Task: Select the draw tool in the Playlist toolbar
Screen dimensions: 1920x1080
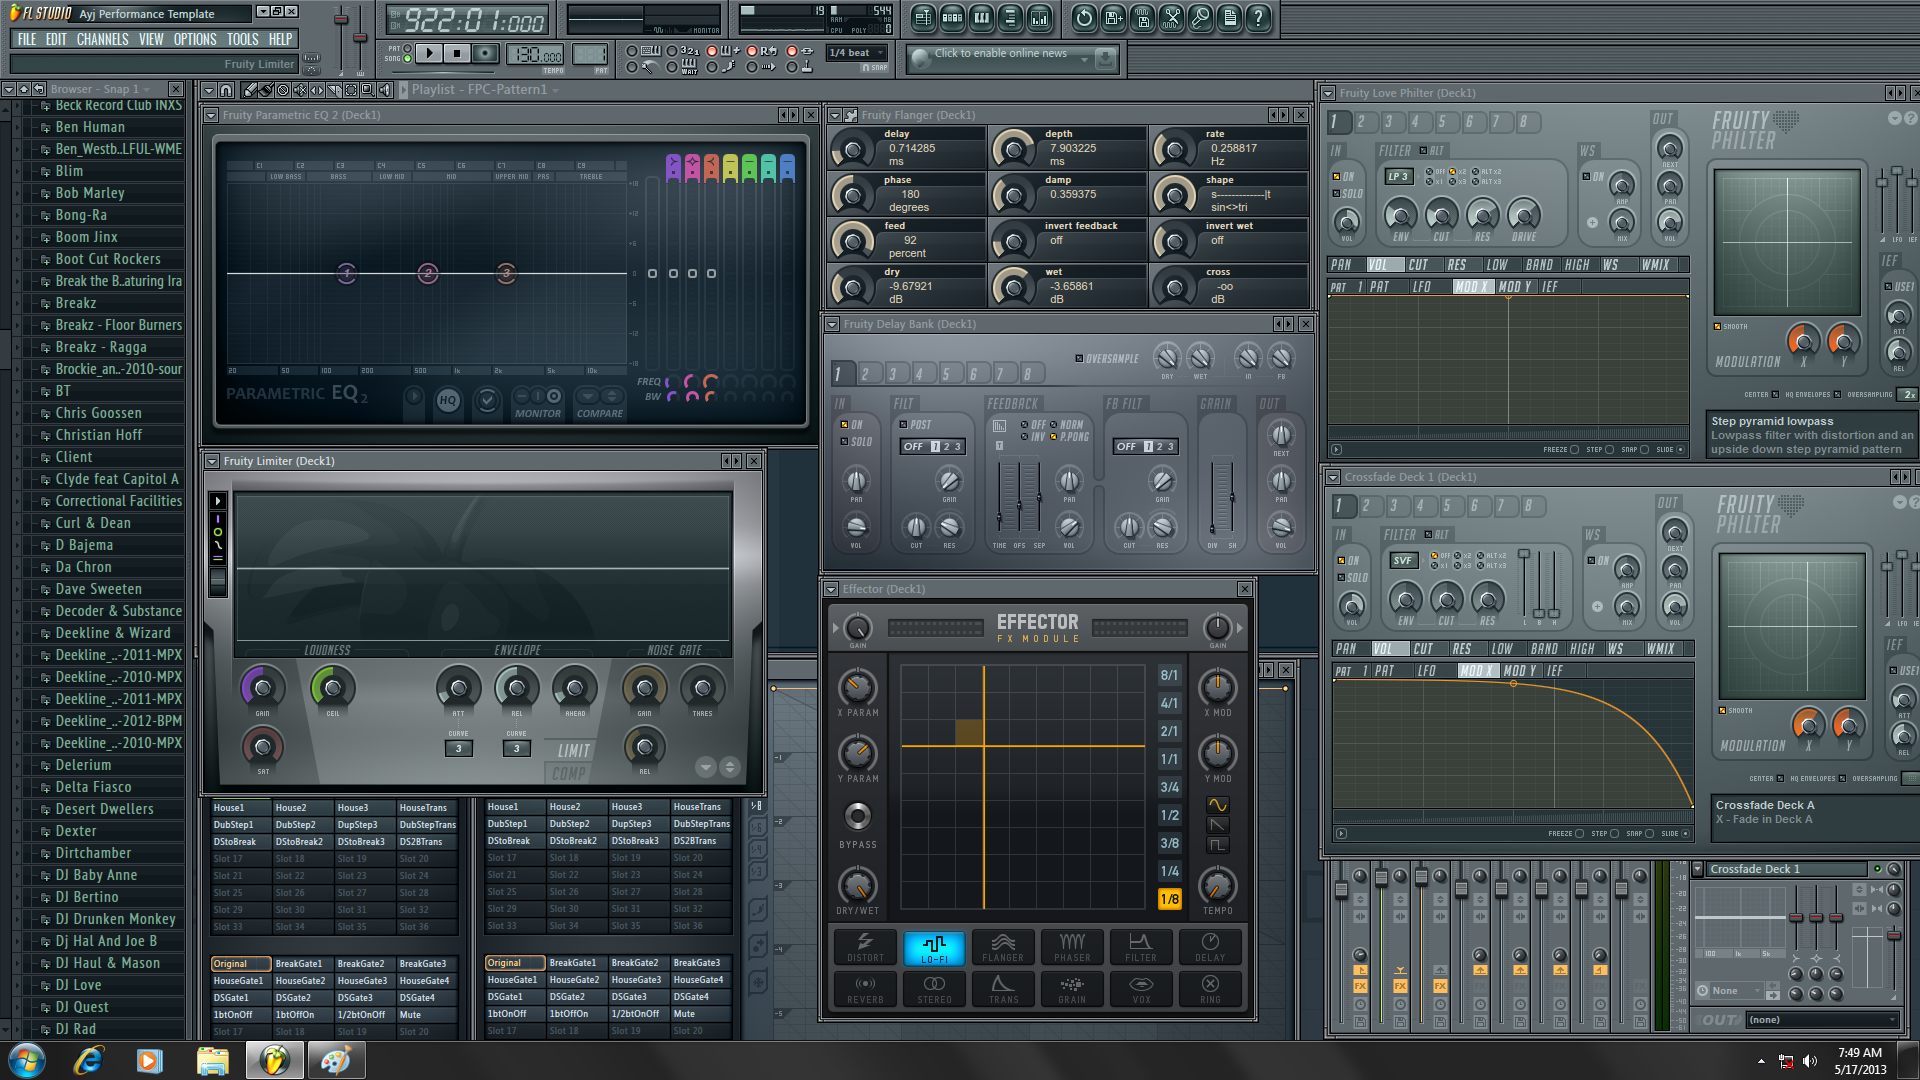Action: pyautogui.click(x=251, y=90)
